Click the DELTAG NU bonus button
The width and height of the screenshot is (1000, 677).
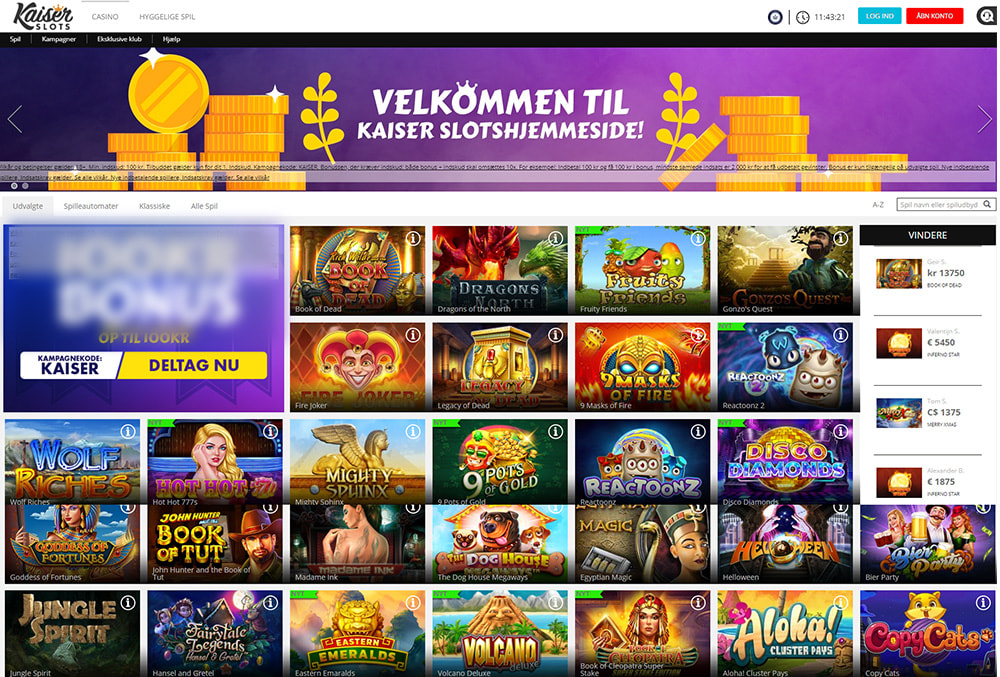tap(194, 365)
